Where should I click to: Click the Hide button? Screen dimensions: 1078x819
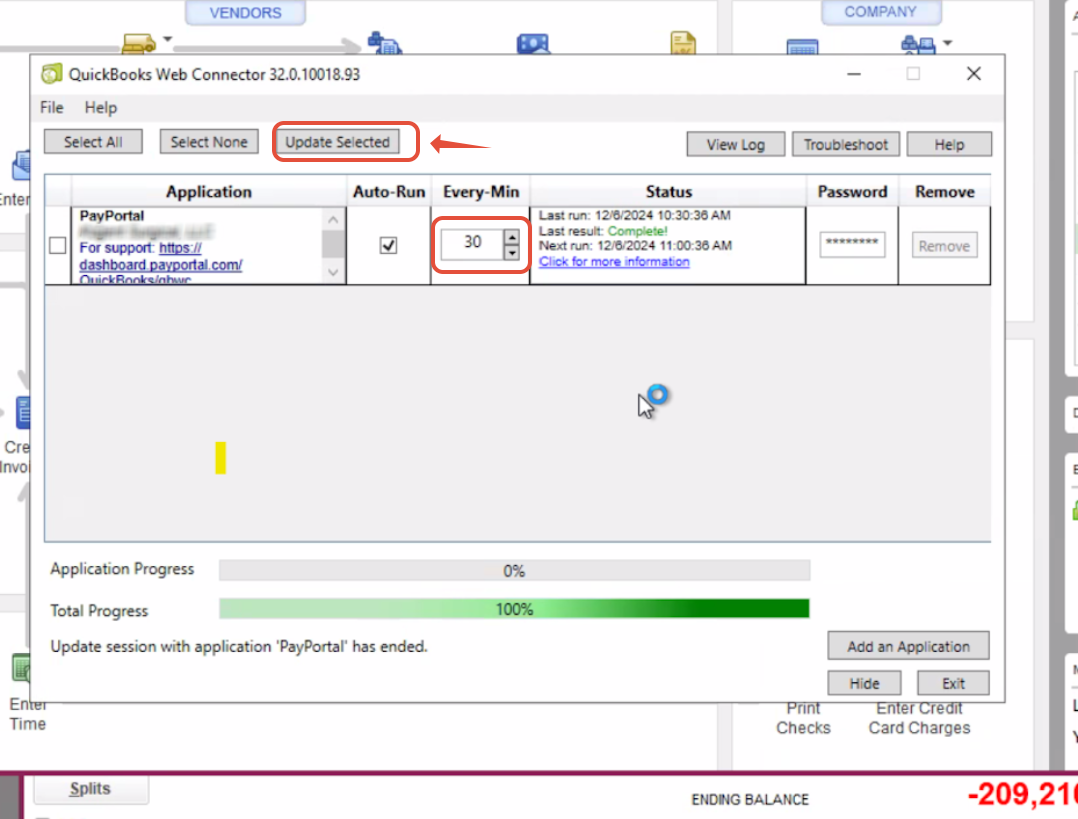(x=864, y=683)
